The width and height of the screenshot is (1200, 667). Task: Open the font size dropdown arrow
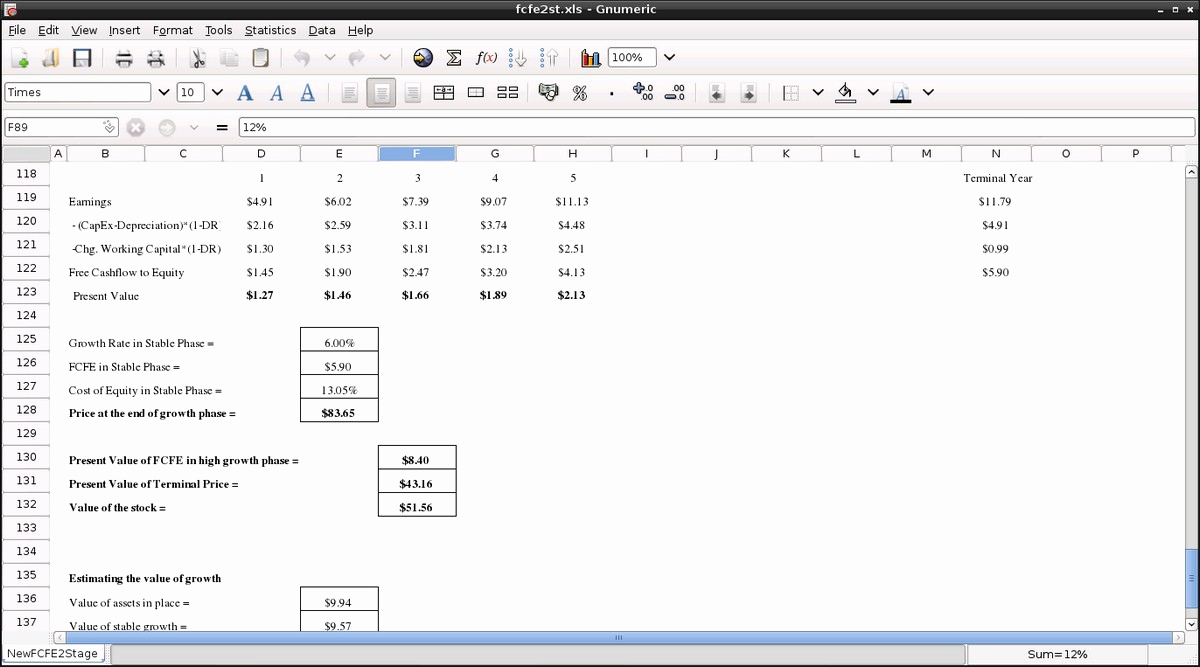click(x=217, y=93)
